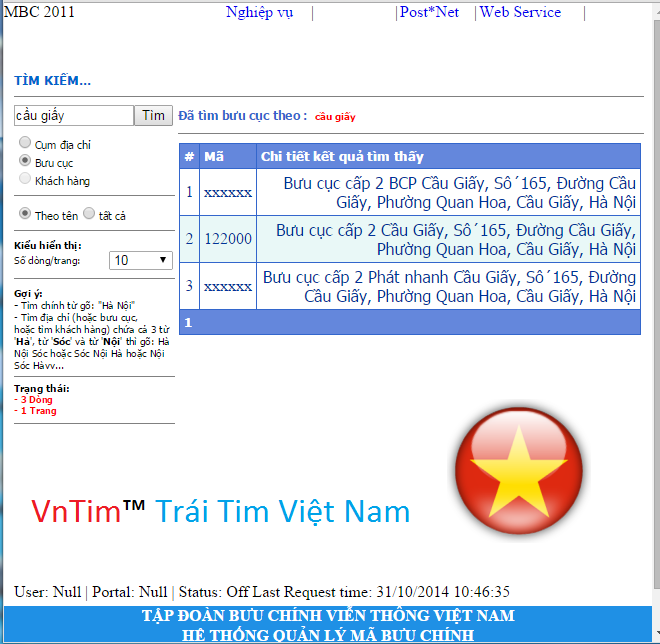The height and width of the screenshot is (644, 660).
Task: Click the # column header
Action: [189, 157]
